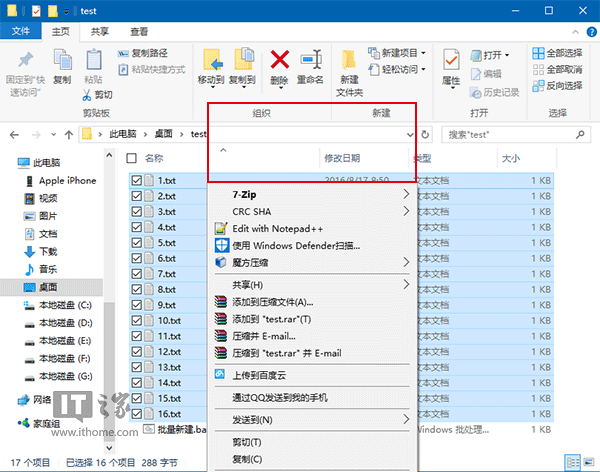Uncheck the checkbox for 1.txt

(x=136, y=181)
